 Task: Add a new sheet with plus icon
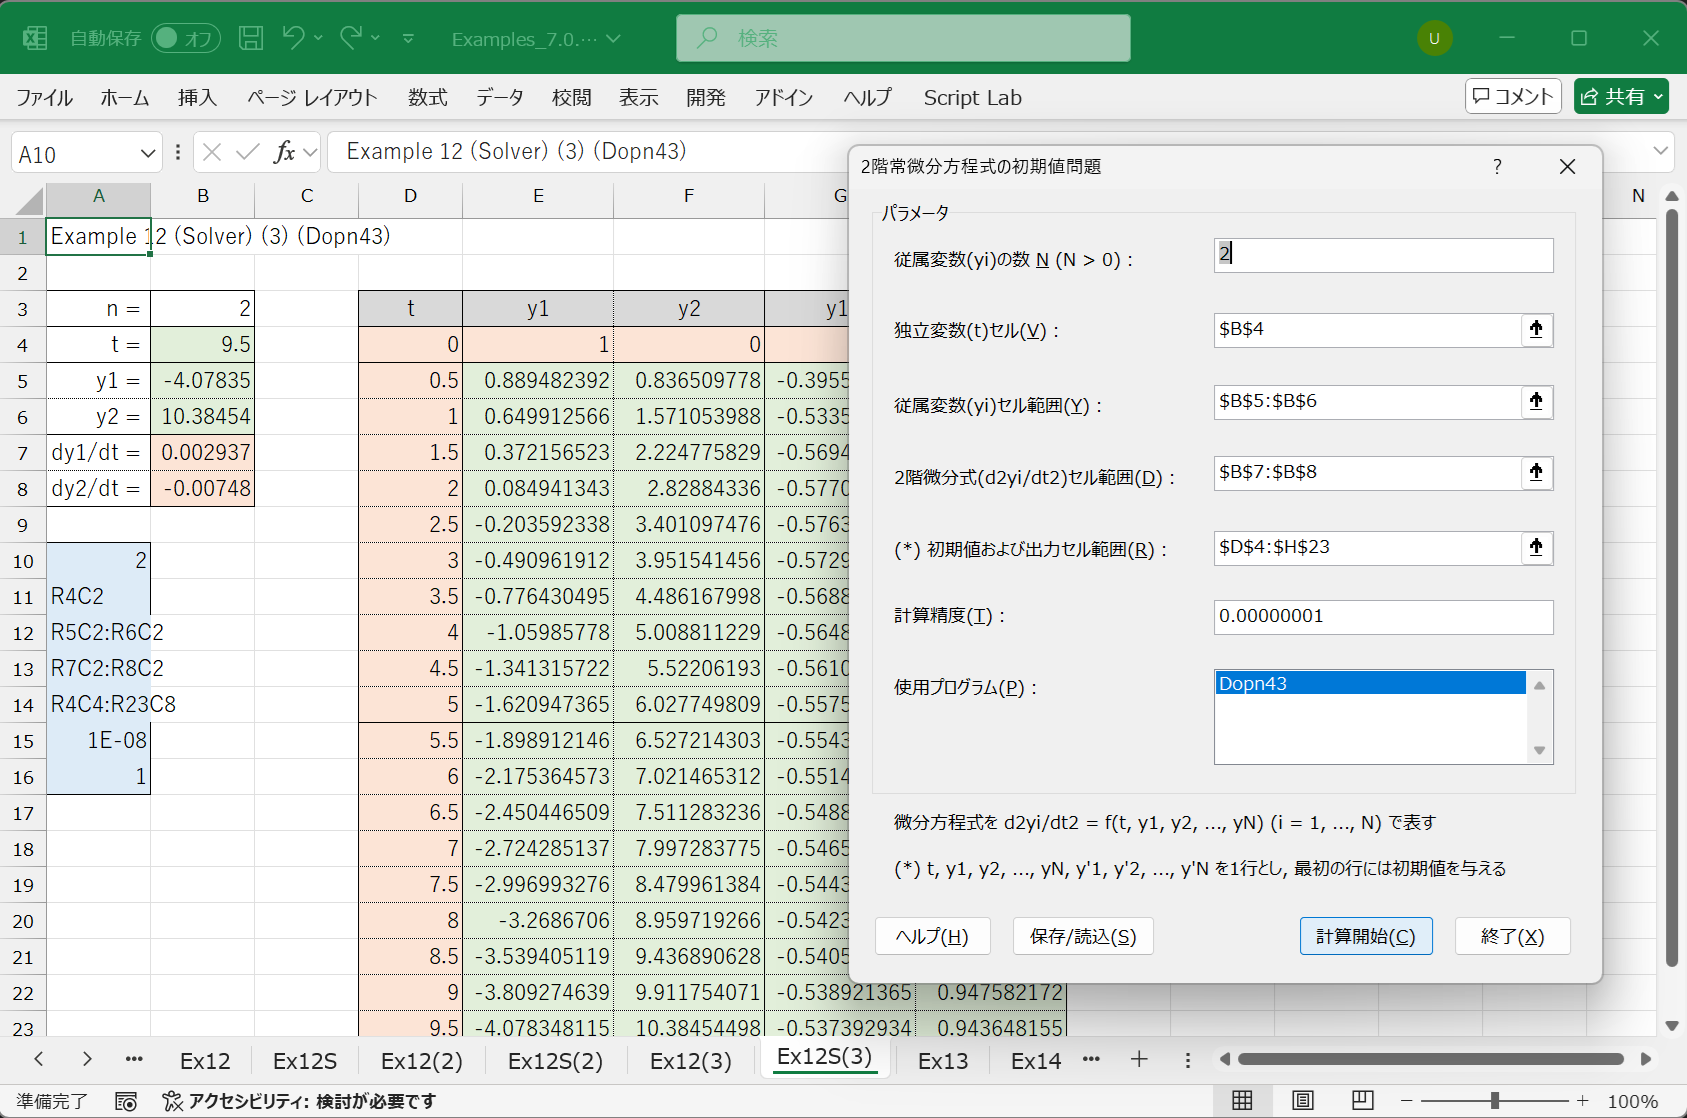click(1139, 1060)
